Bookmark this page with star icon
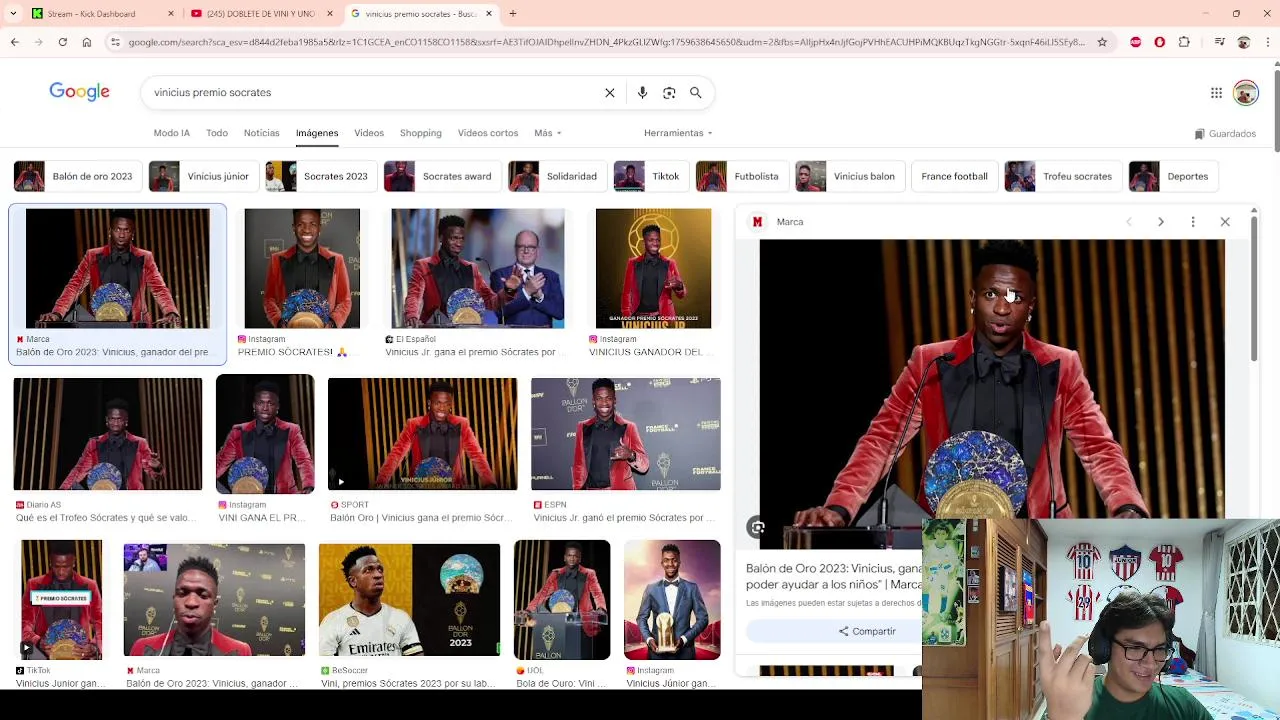Viewport: 1280px width, 720px height. pyautogui.click(x=1102, y=42)
